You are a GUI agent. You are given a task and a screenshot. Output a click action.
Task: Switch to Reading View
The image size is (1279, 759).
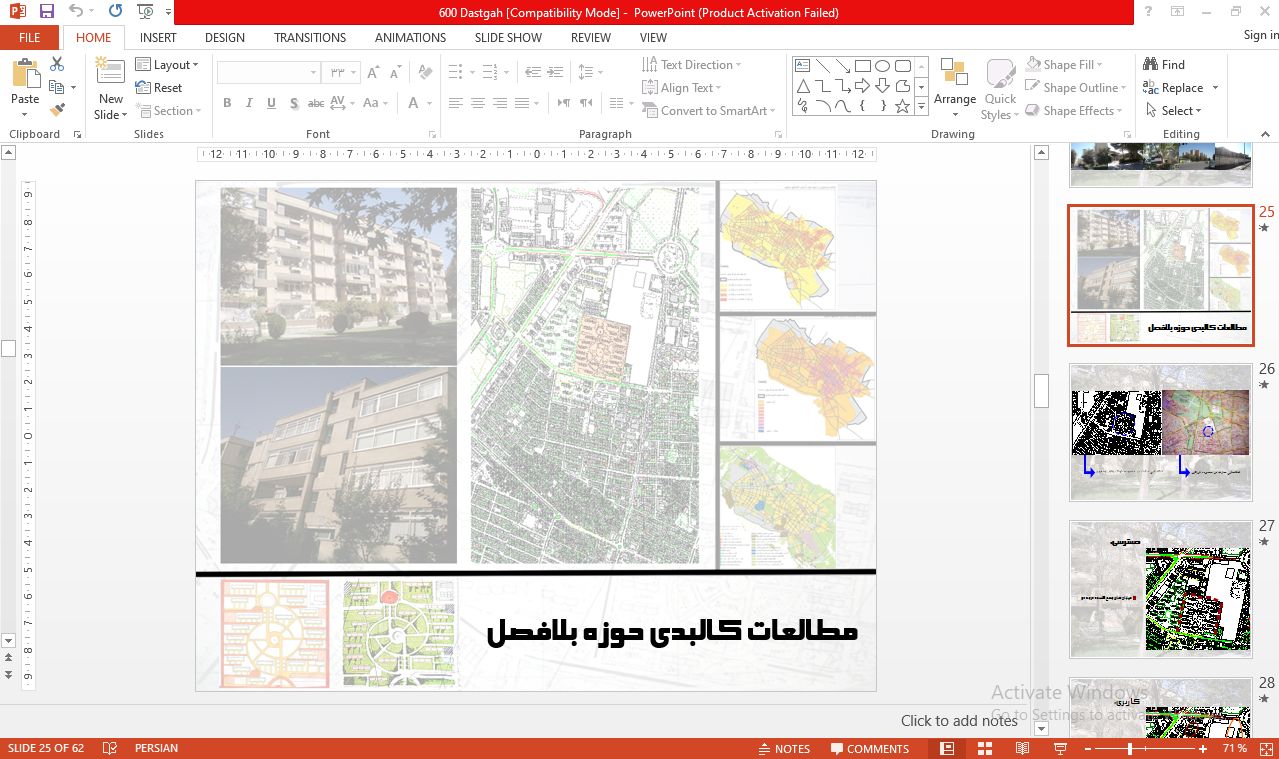point(1022,748)
